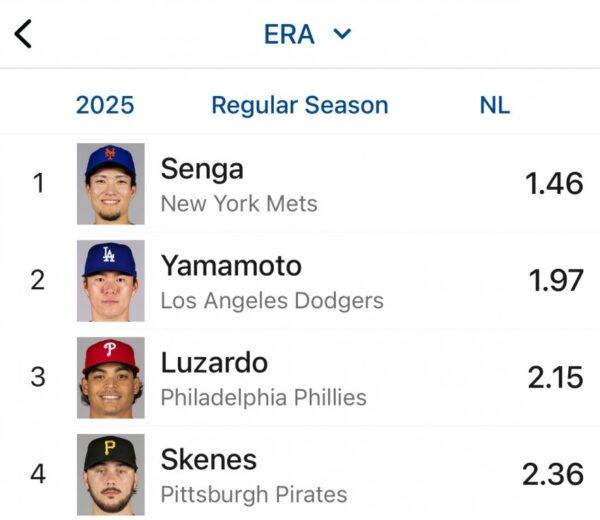Open Yamamoto's player headshot
Screen dimensions: 600x520
(x=110, y=280)
